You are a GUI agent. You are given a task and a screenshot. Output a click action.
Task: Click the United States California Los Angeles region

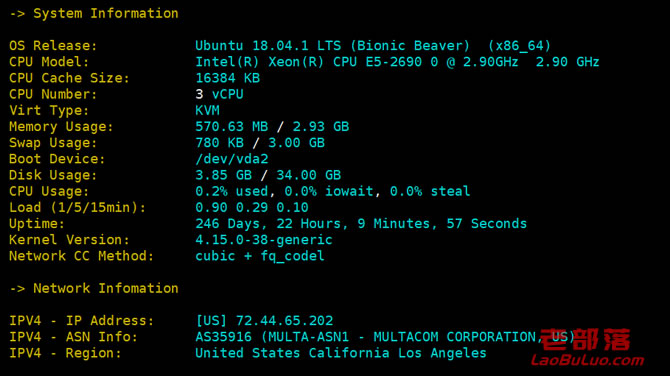coord(341,353)
